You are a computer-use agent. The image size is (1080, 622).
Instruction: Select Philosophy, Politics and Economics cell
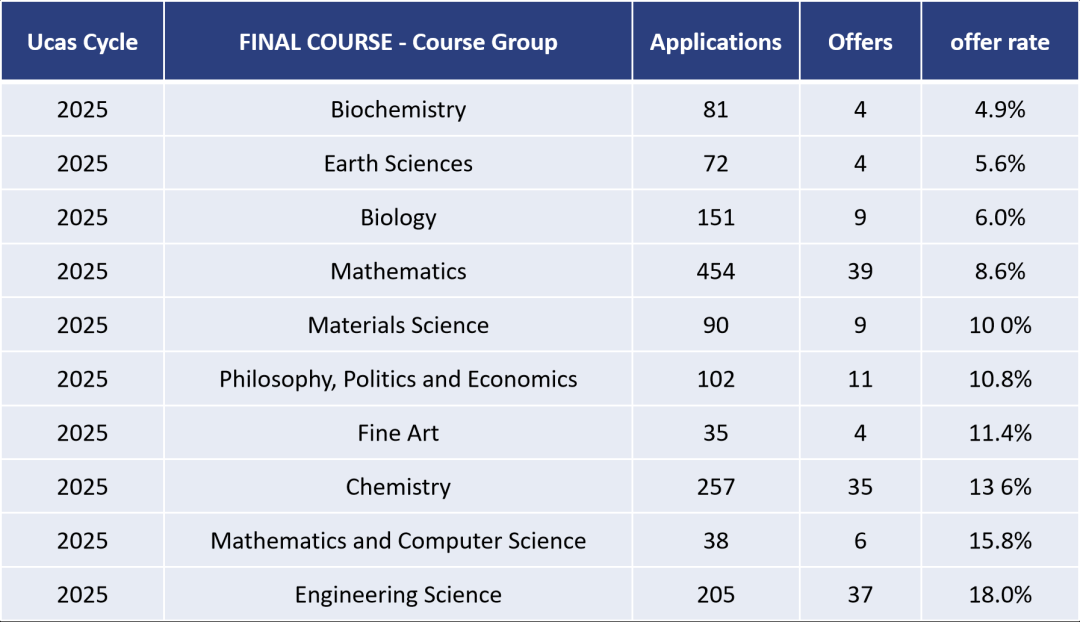point(398,380)
